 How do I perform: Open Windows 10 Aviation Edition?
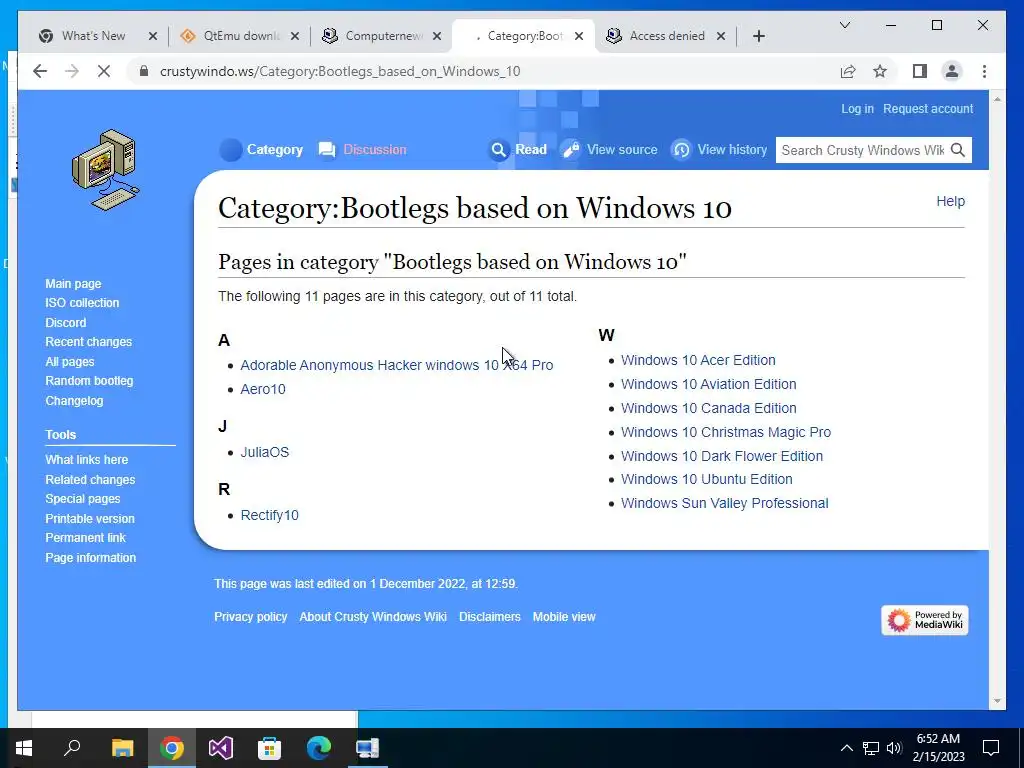coord(709,384)
